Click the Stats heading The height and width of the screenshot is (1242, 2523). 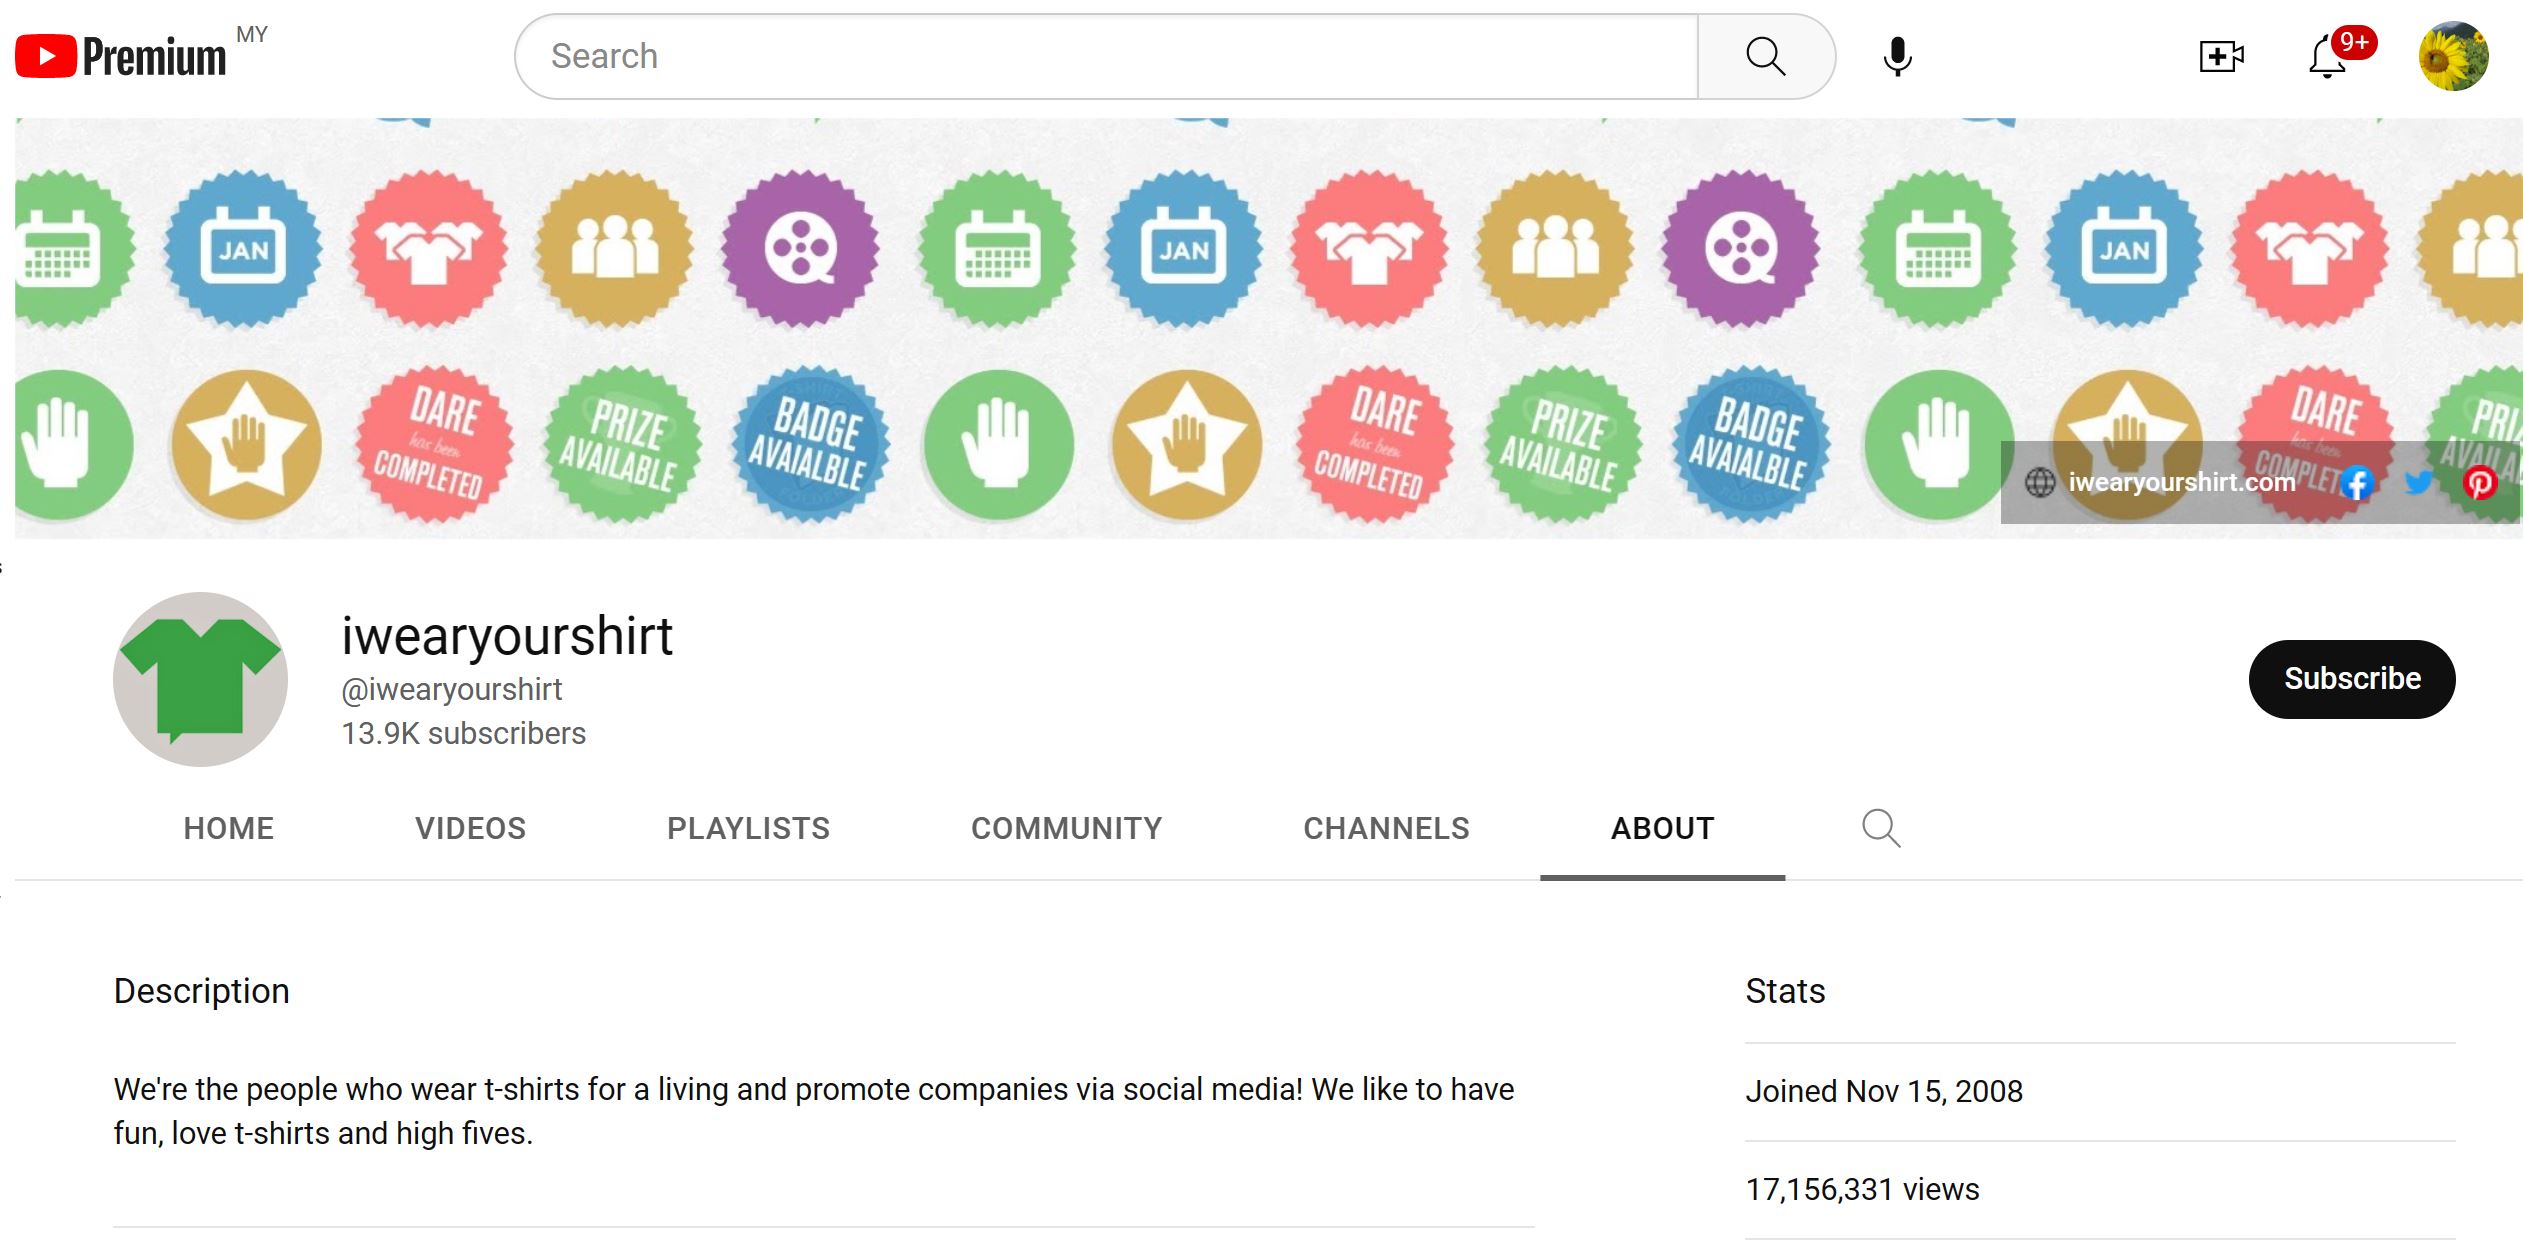coord(1785,991)
